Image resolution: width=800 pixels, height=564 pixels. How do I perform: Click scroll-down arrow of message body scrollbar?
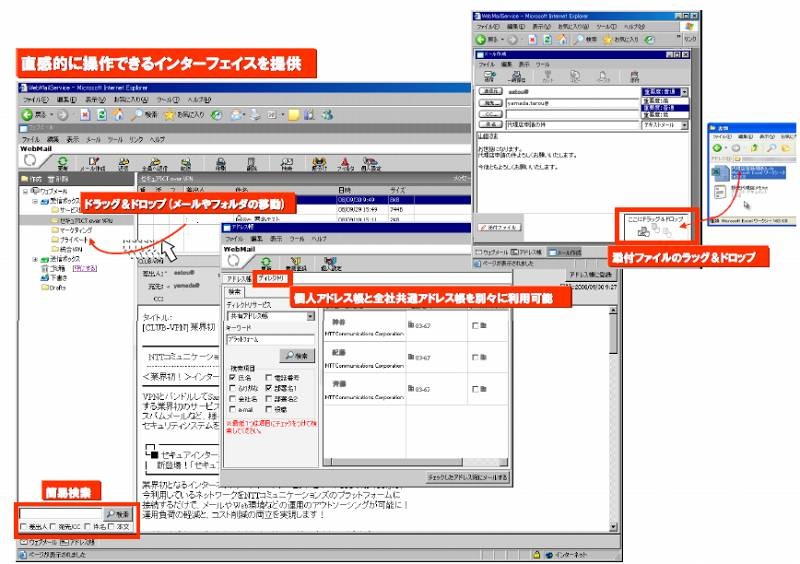point(613,527)
